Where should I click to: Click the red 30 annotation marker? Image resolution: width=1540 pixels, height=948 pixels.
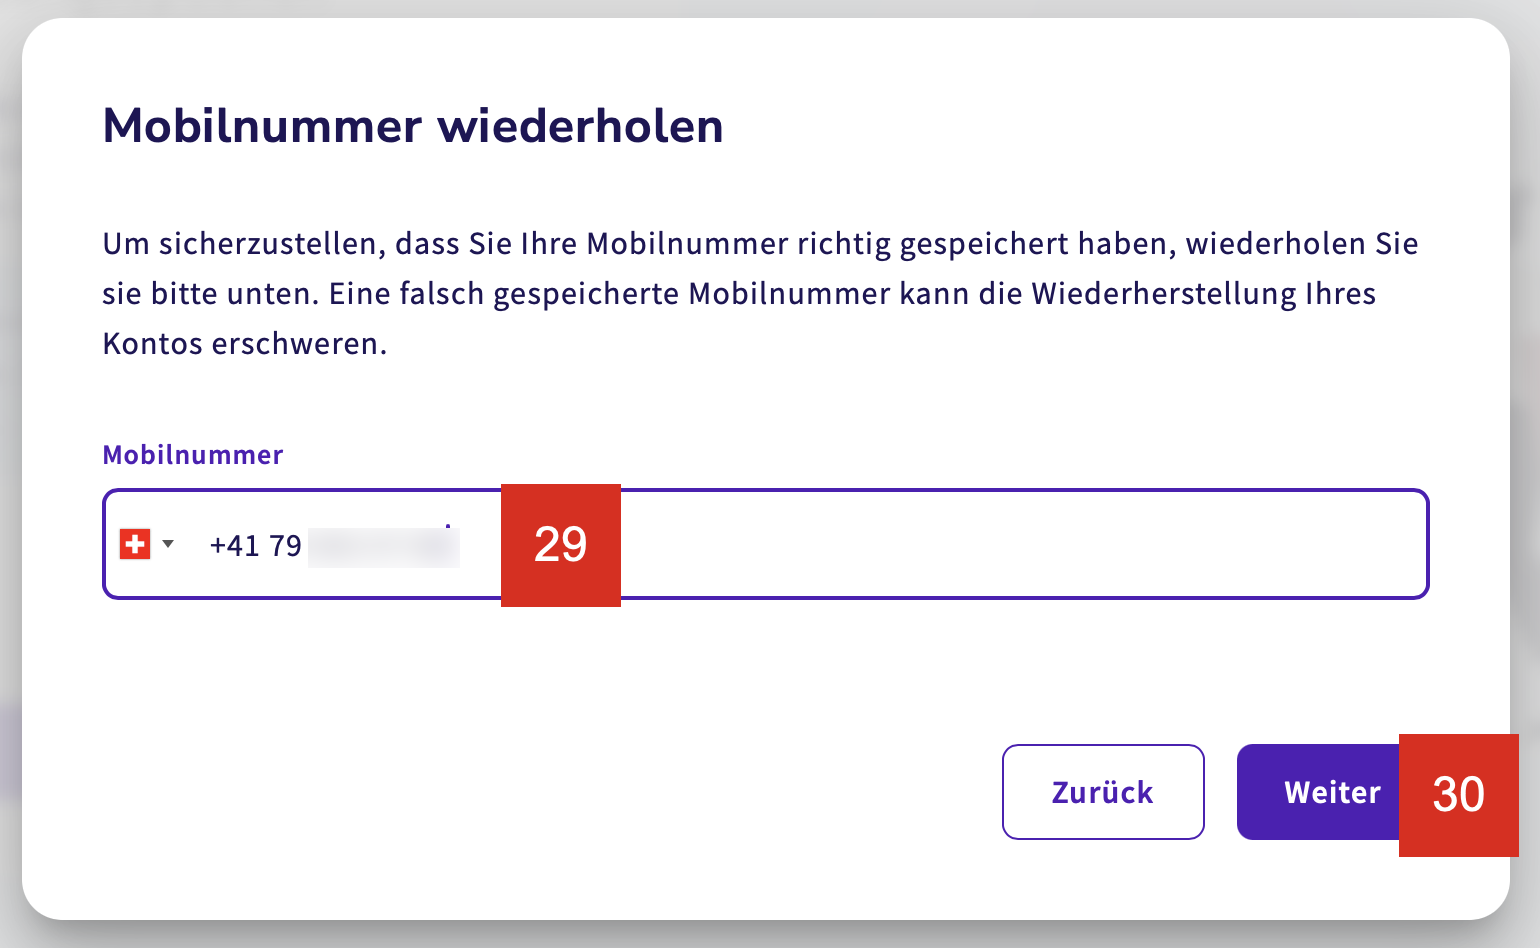click(x=1458, y=795)
